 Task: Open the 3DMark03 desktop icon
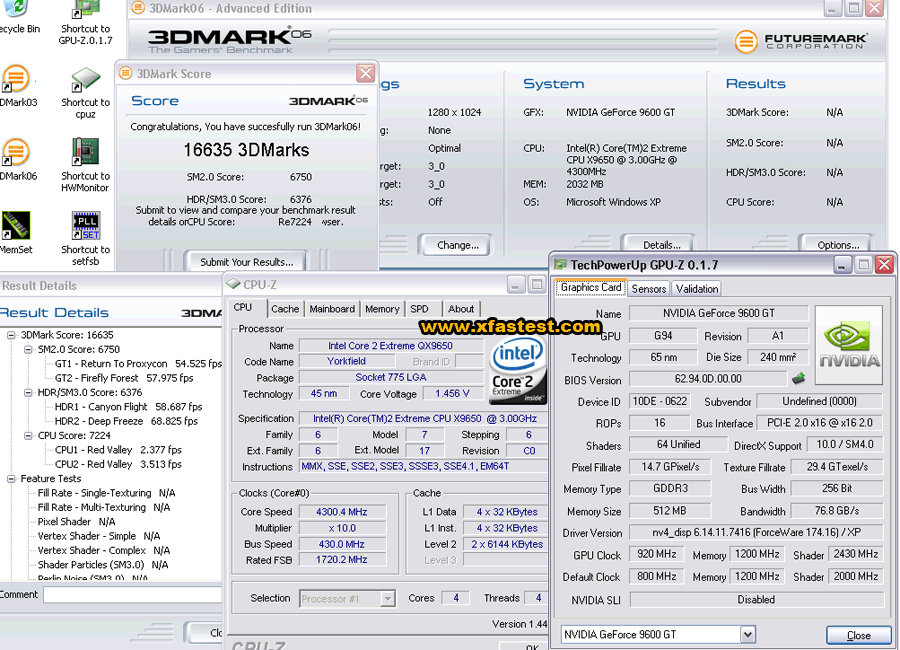point(17,86)
